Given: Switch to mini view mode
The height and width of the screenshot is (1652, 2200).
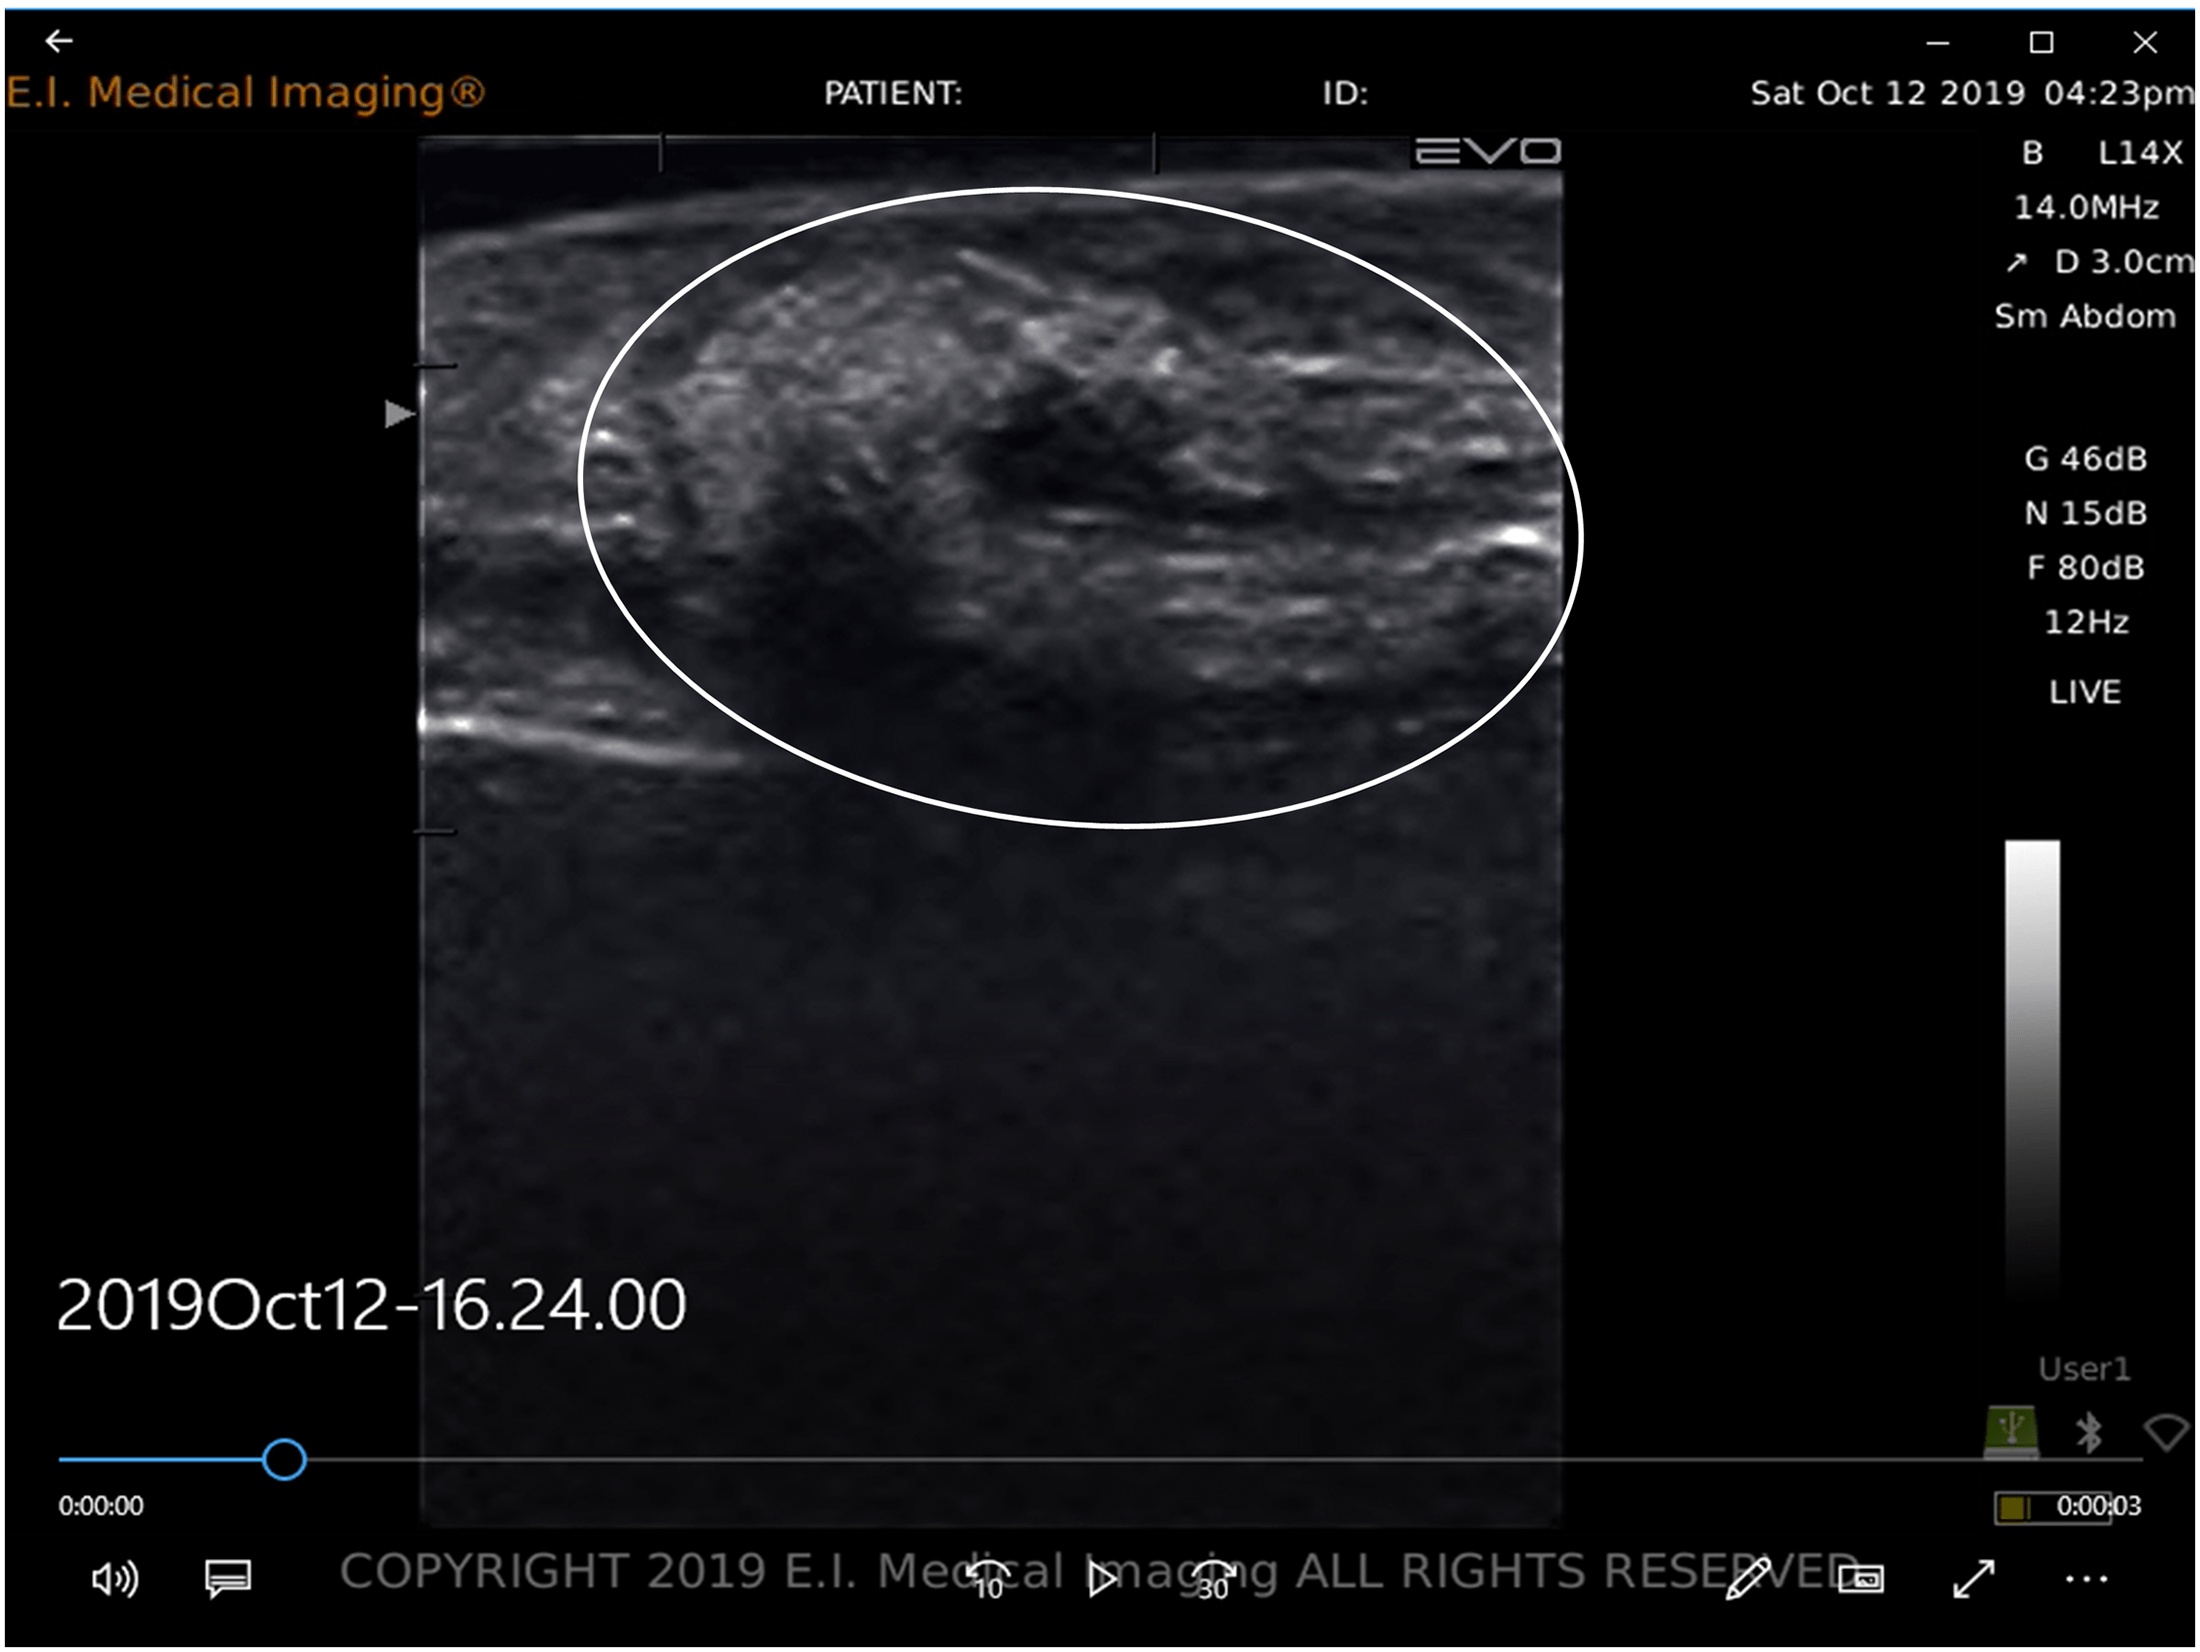Looking at the screenshot, I should click(1860, 1580).
